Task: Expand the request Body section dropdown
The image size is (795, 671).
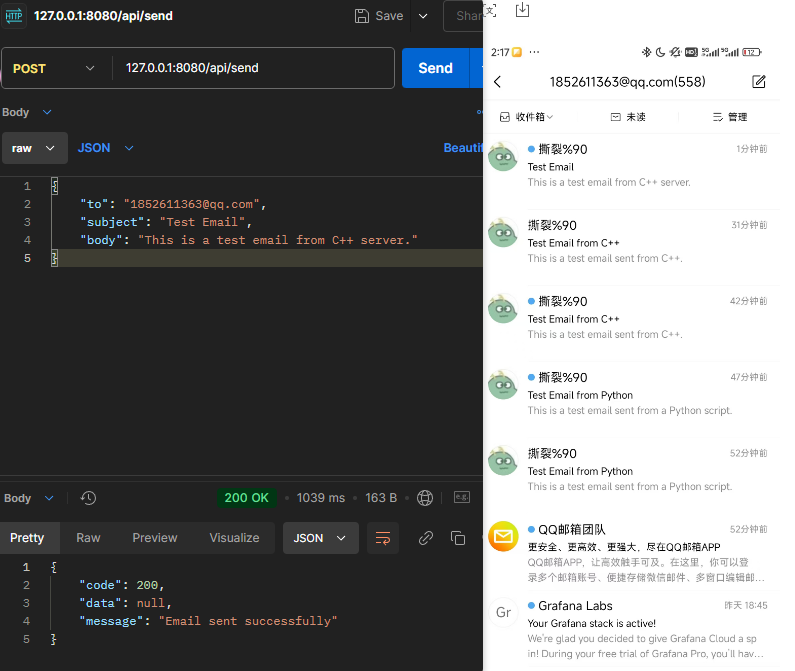Action: [47, 112]
